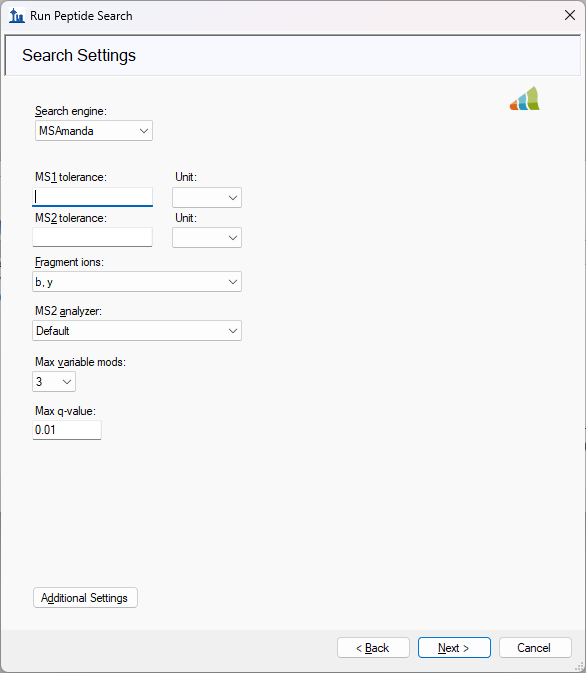Image resolution: width=586 pixels, height=673 pixels.
Task: Go to previous step with Back button
Action: [373, 647]
